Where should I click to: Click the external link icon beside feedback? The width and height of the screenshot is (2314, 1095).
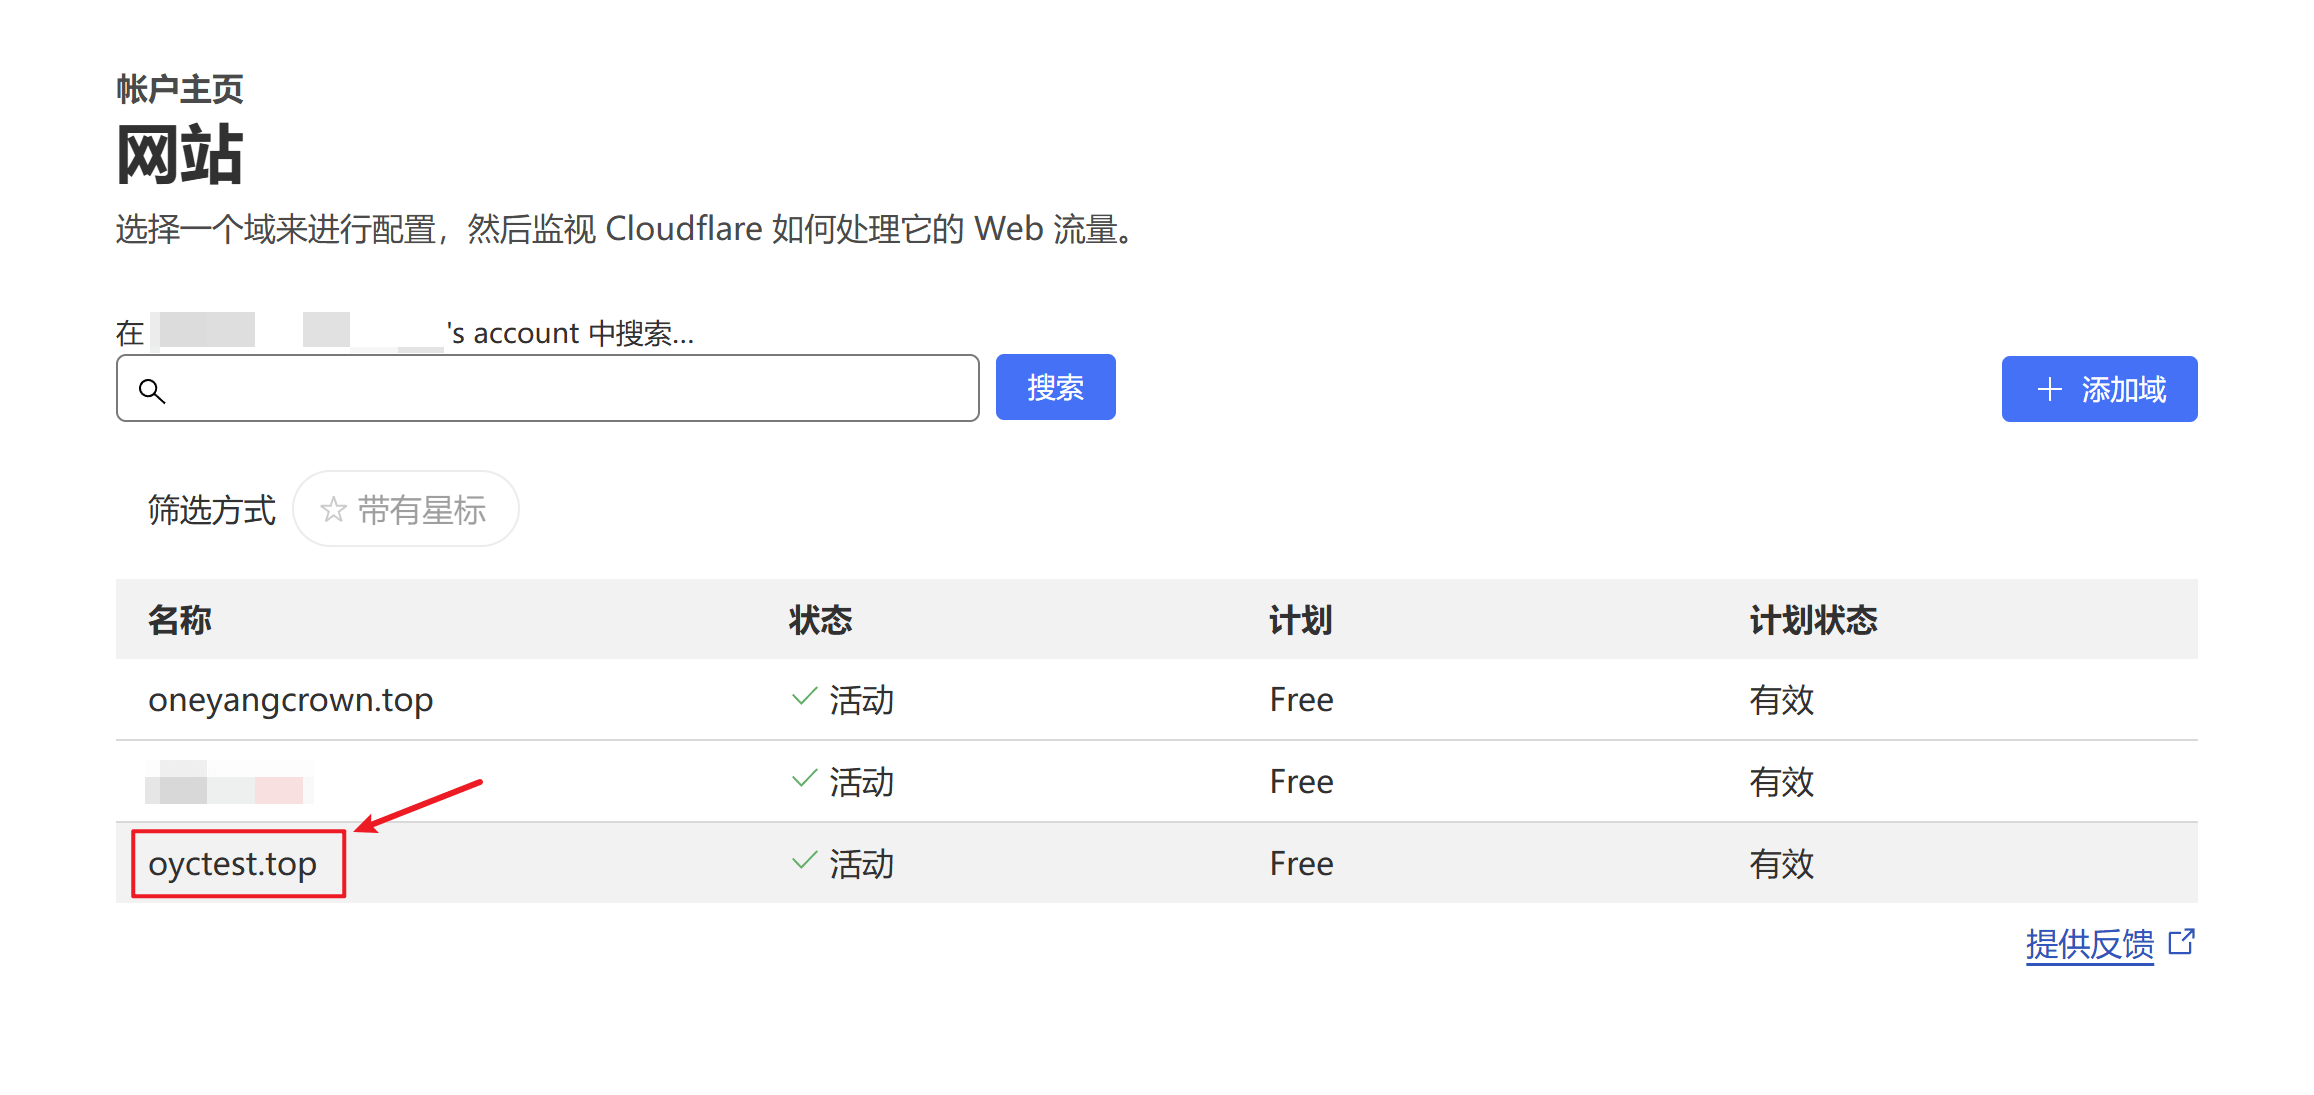2181,942
